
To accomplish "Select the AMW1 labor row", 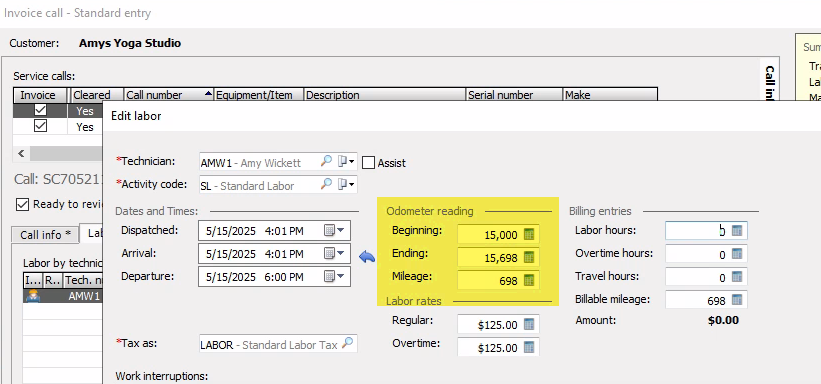I will [62, 296].
